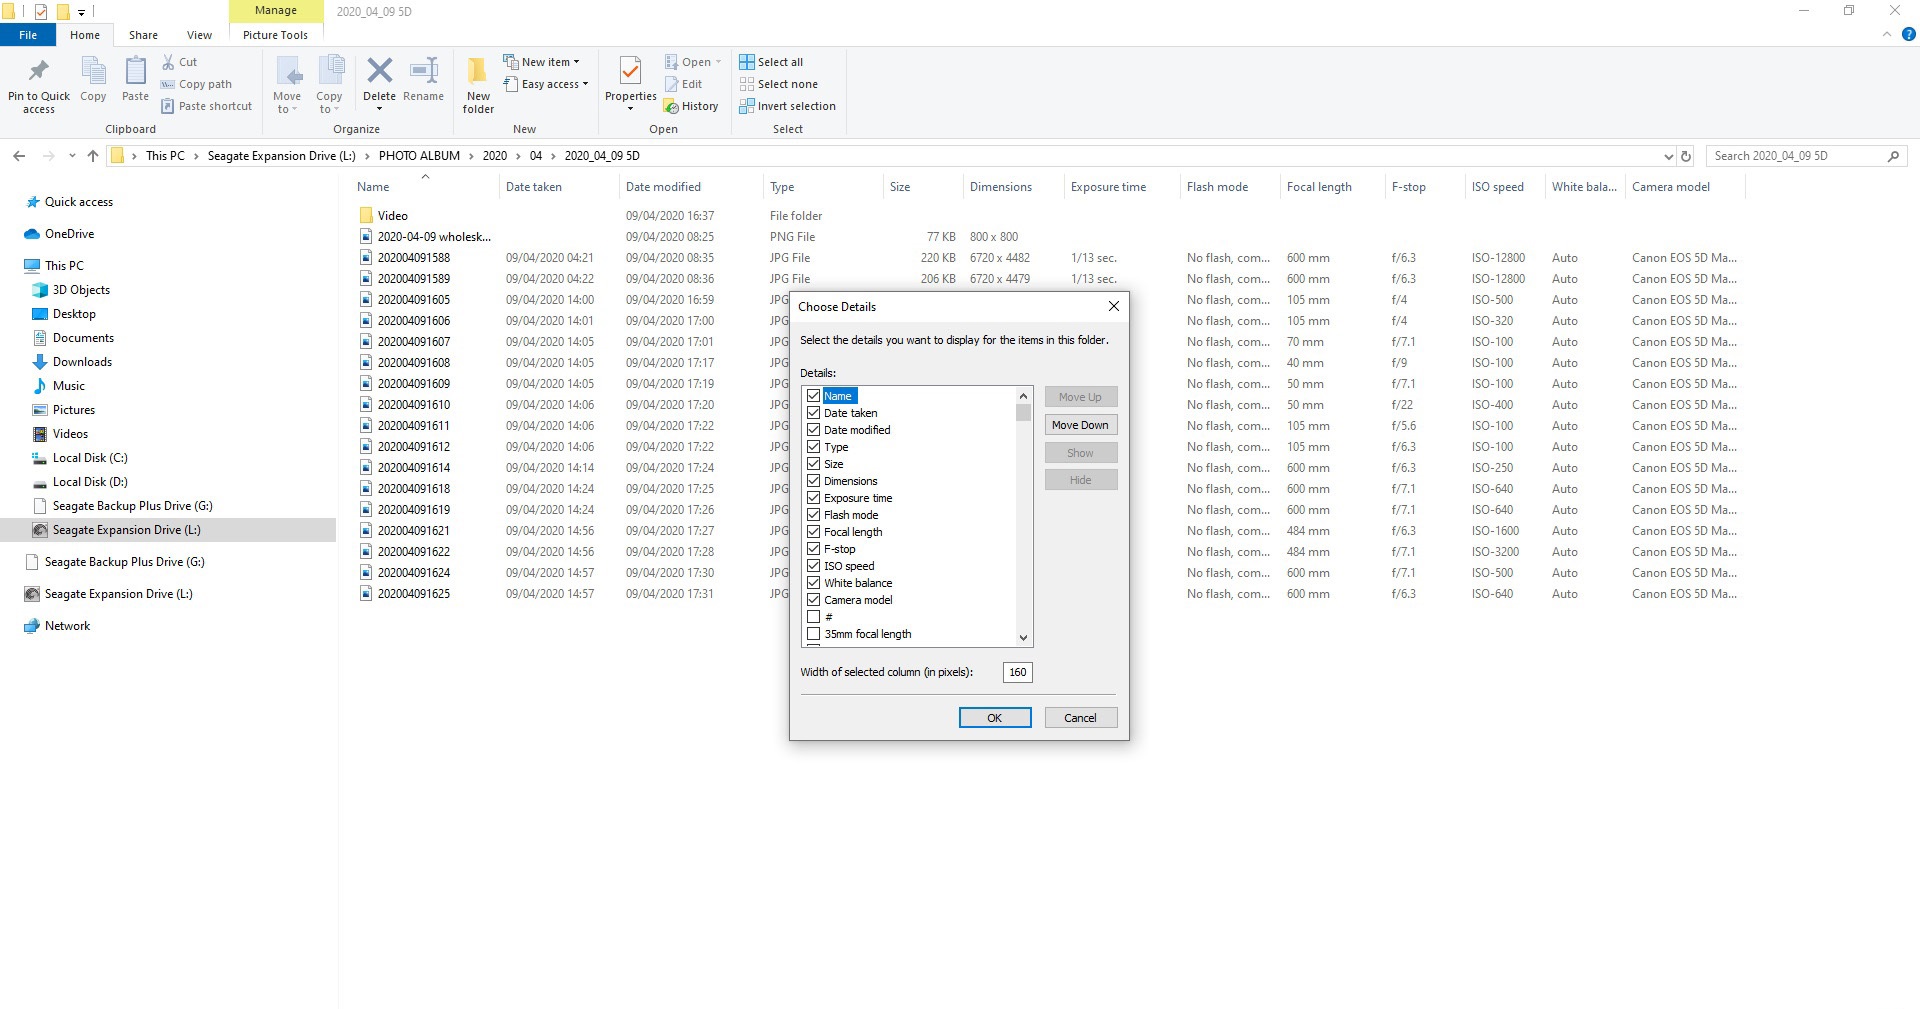Uncheck Date taken in Choose Details
Image resolution: width=1920 pixels, height=1009 pixels.
[x=813, y=413]
